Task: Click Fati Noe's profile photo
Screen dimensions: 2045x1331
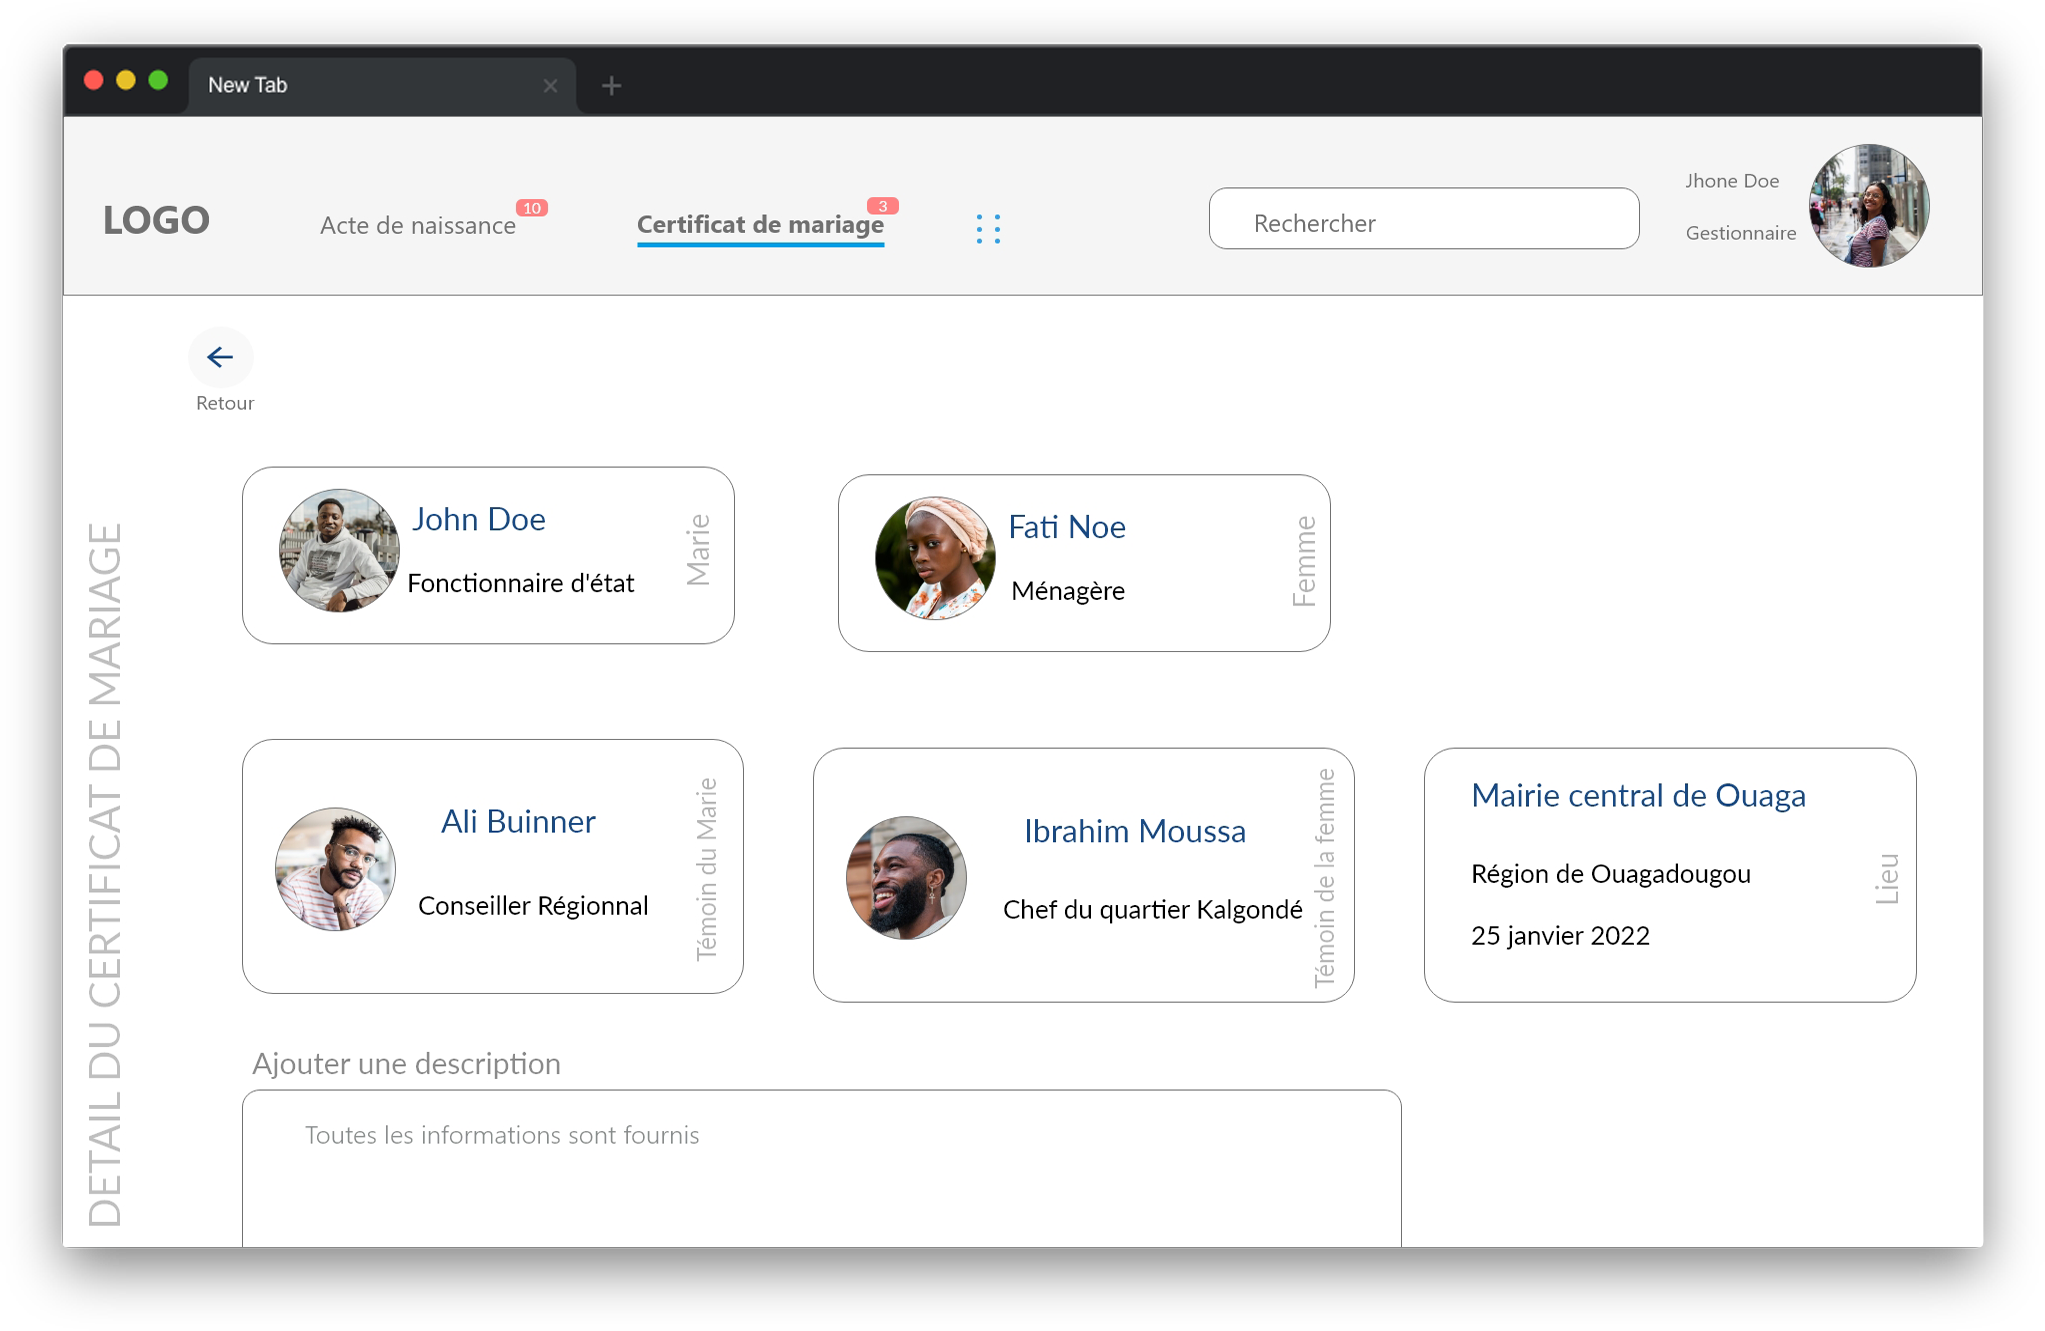Action: click(x=935, y=558)
